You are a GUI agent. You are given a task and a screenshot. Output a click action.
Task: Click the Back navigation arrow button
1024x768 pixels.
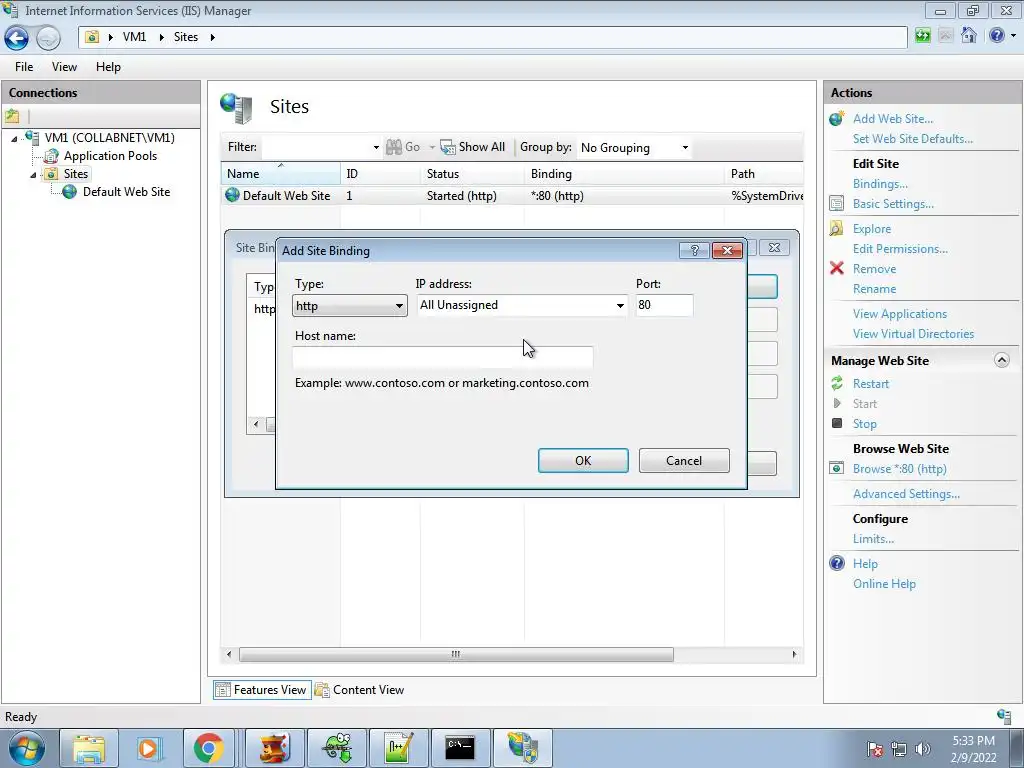(x=16, y=38)
